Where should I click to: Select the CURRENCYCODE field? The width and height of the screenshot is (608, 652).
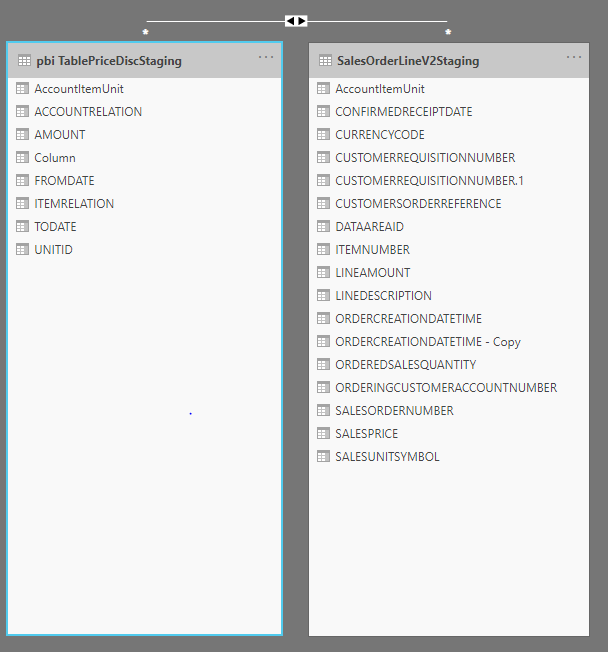click(380, 135)
